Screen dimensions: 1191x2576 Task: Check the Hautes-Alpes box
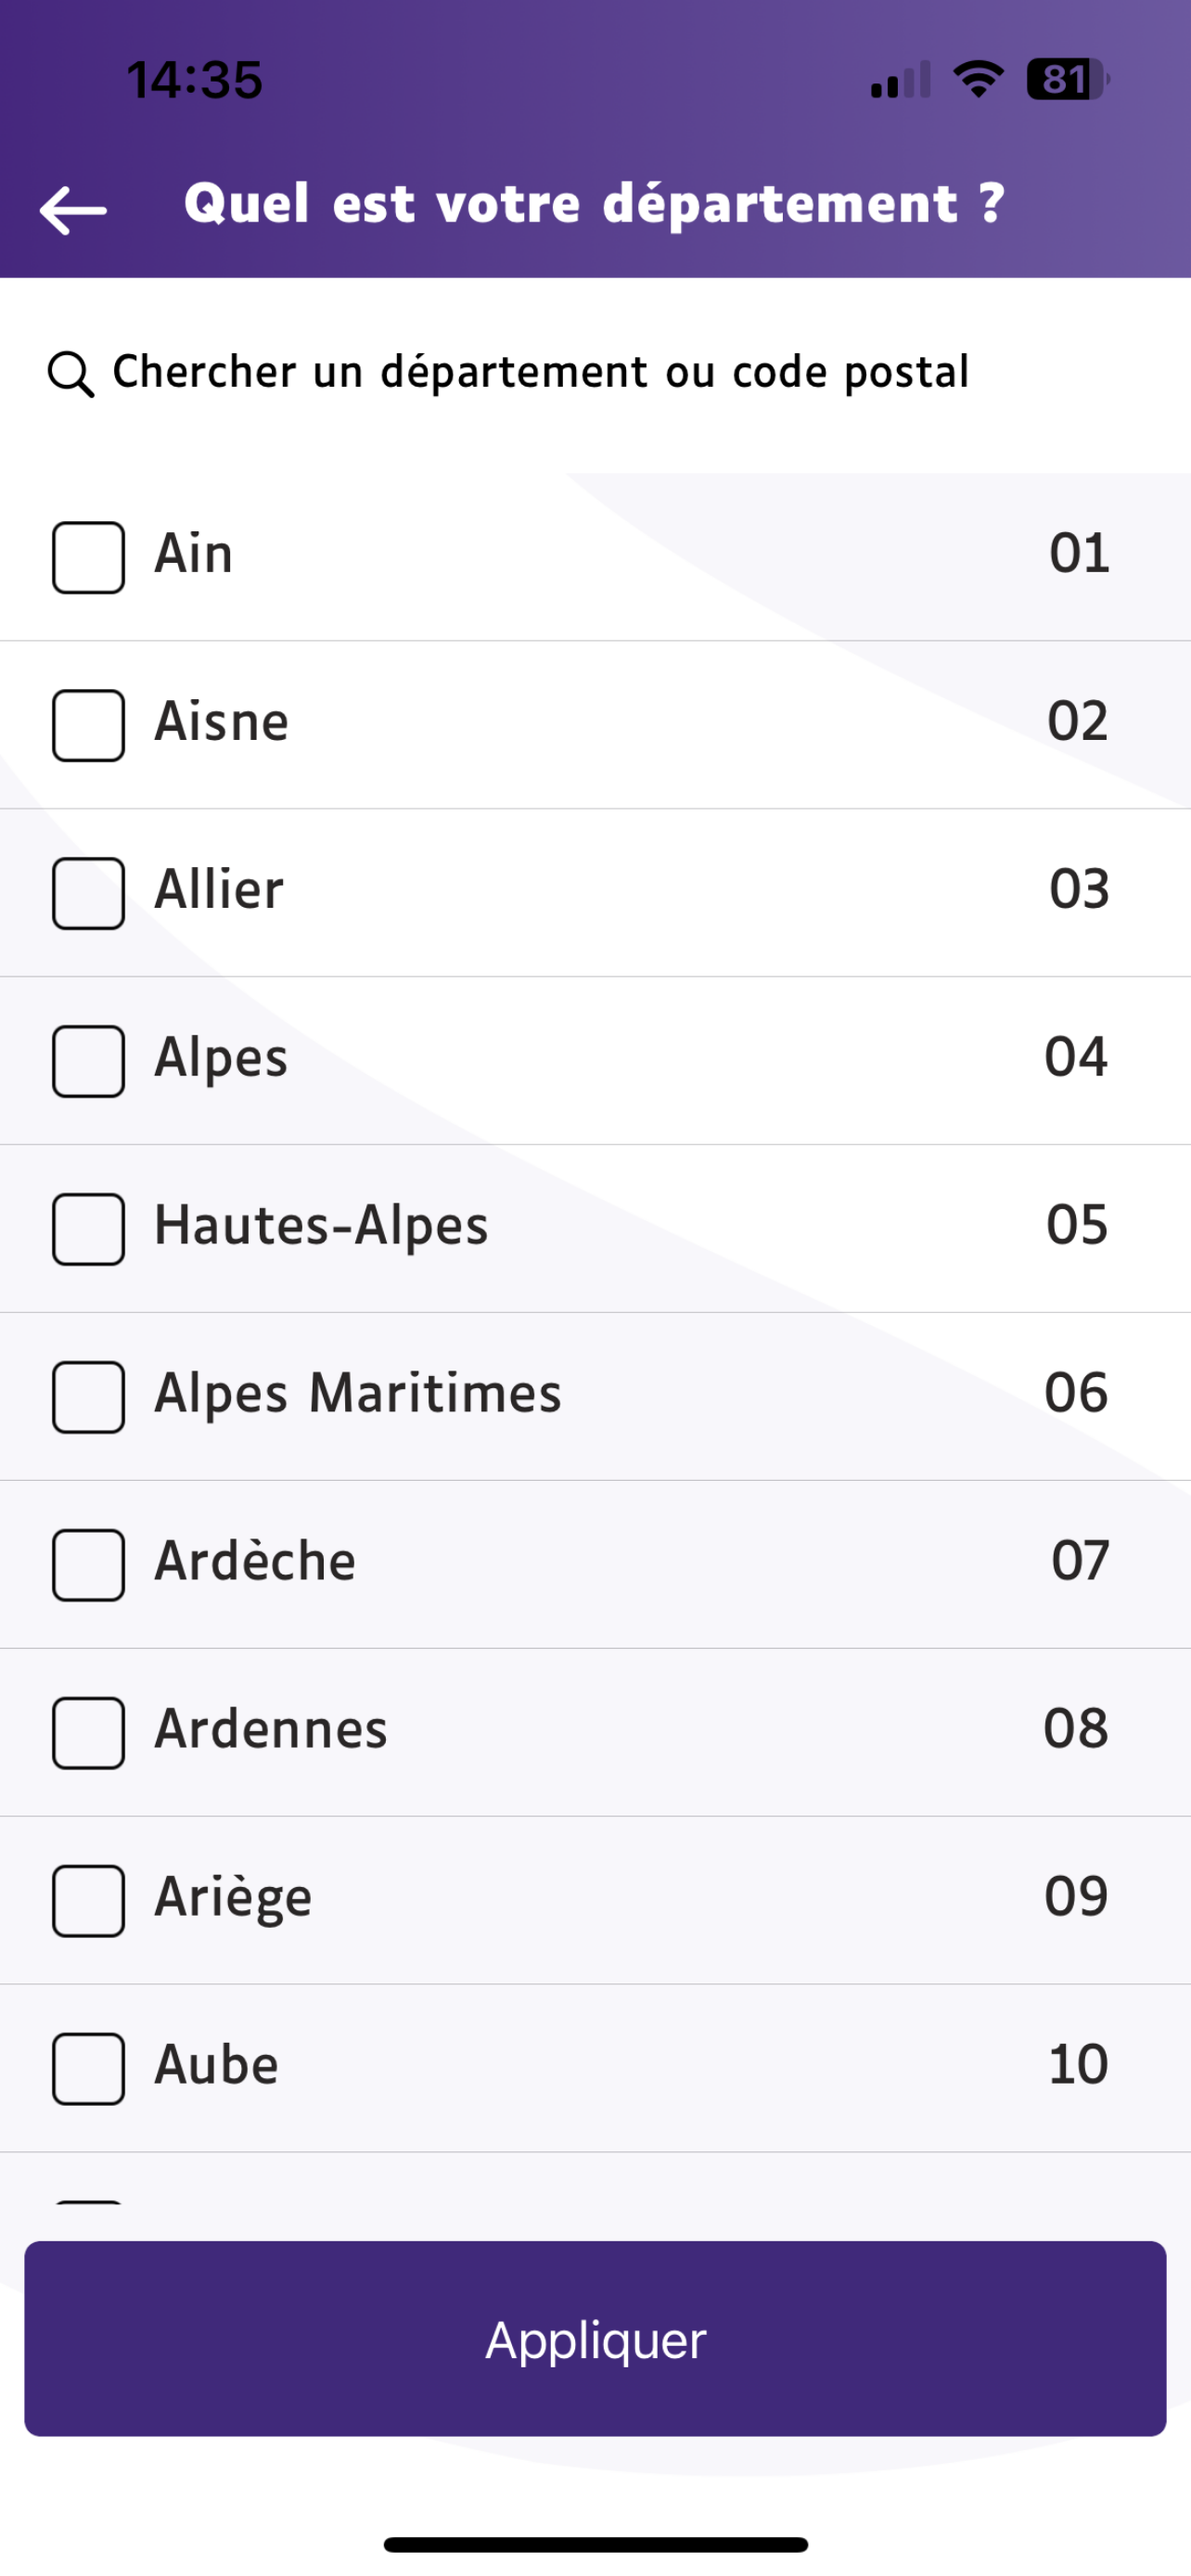click(x=89, y=1229)
